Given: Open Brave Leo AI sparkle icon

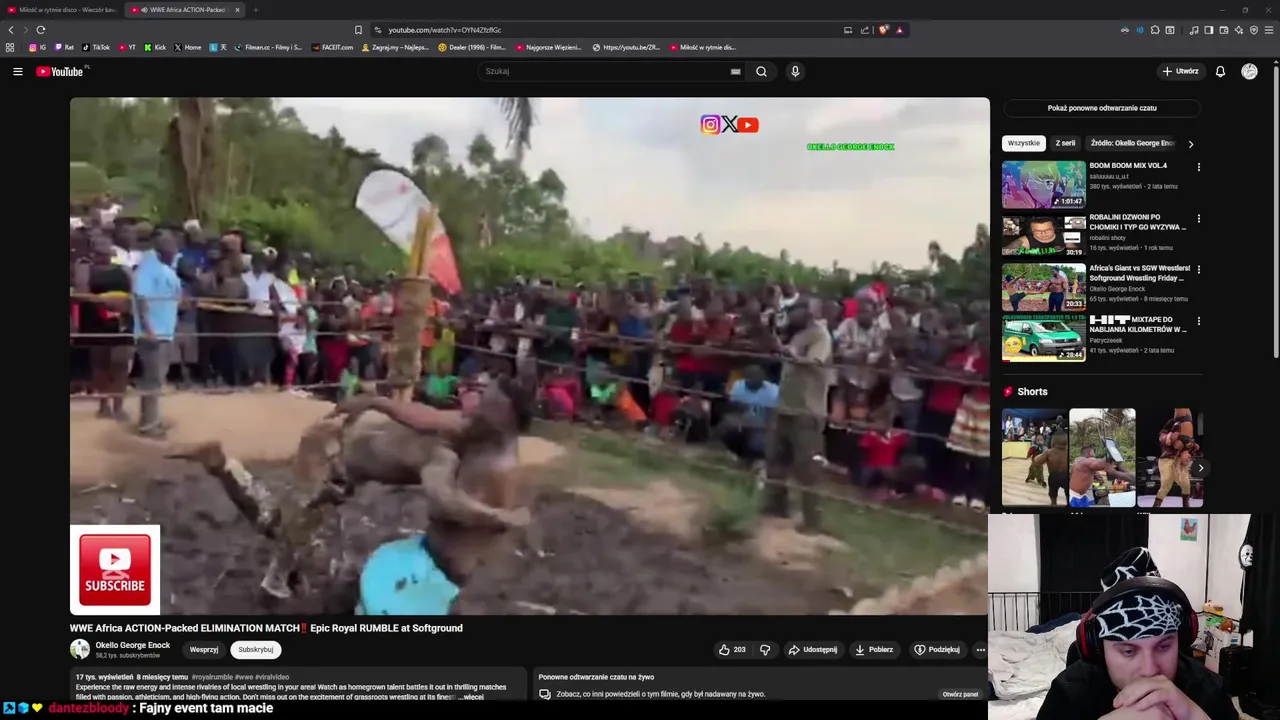Looking at the screenshot, I should pyautogui.click(x=1239, y=30).
